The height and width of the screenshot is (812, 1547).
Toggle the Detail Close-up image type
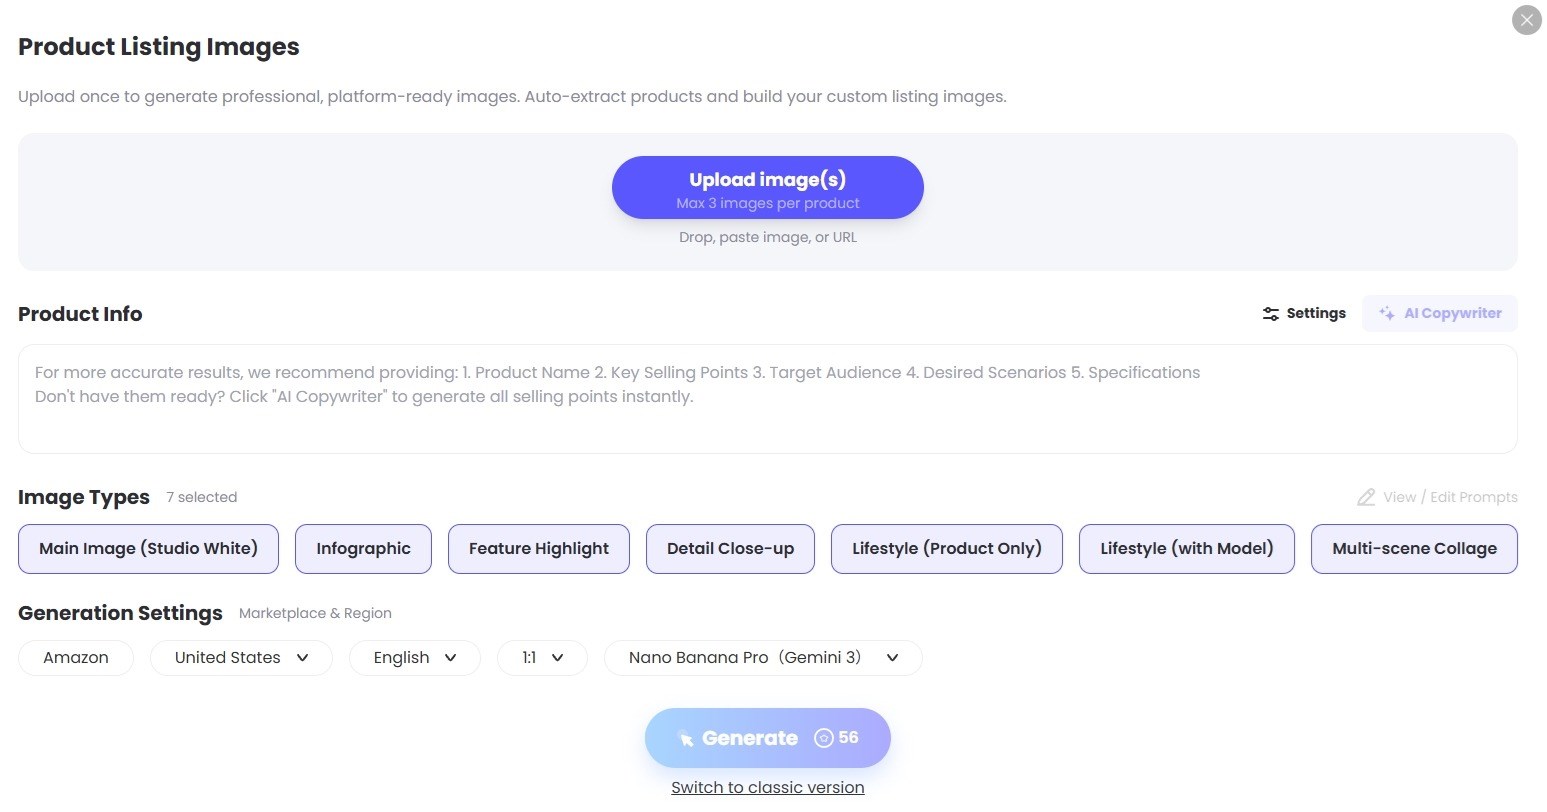(730, 549)
